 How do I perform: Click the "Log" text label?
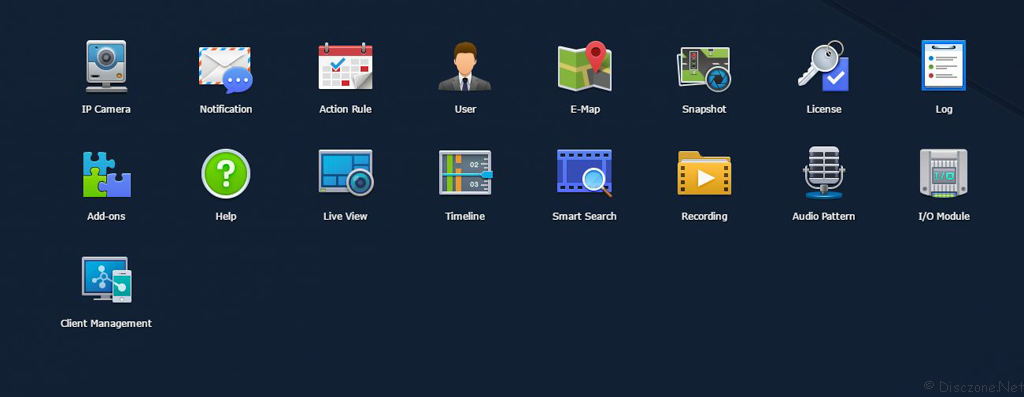pos(944,110)
